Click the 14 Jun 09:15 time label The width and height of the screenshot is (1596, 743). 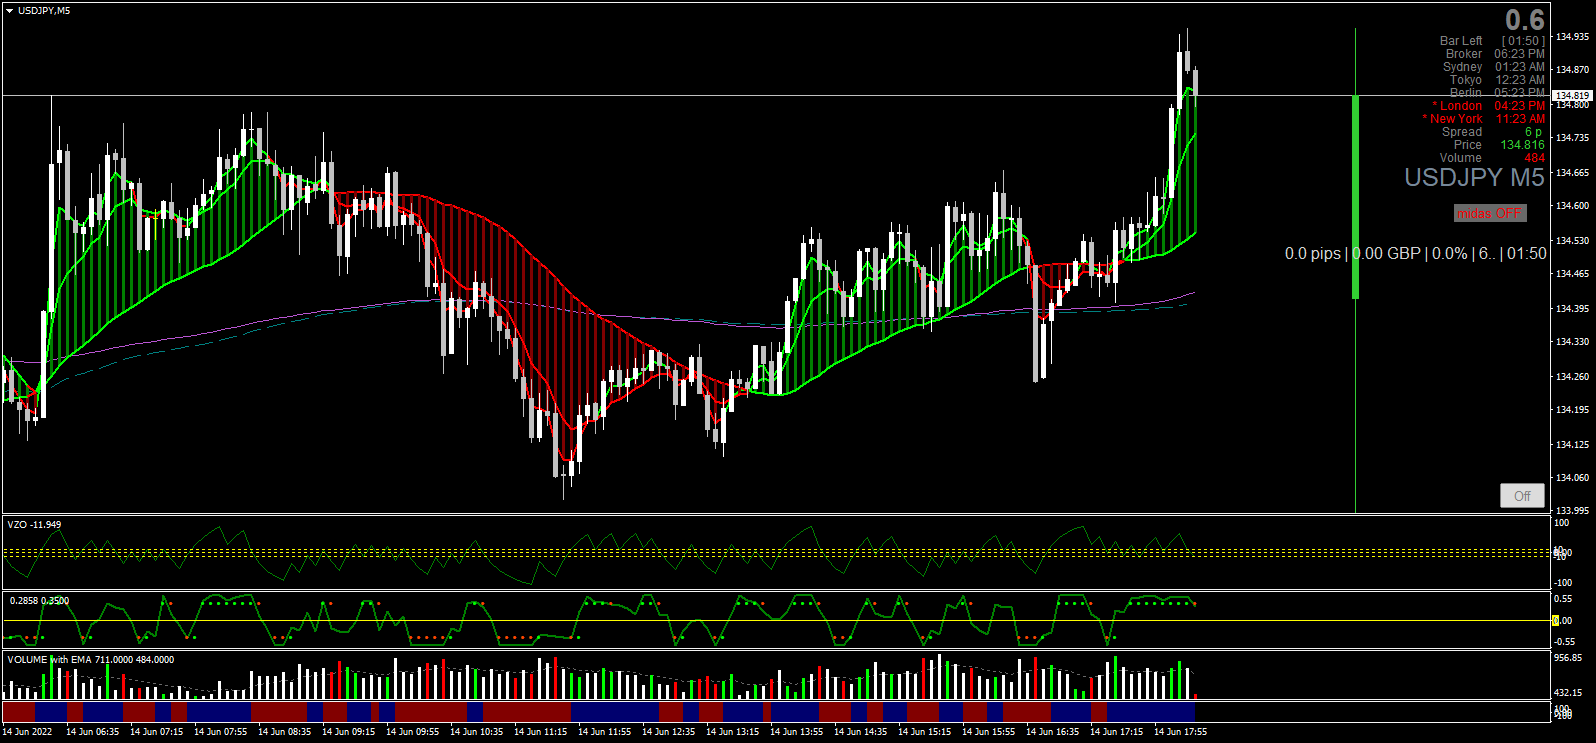point(348,732)
